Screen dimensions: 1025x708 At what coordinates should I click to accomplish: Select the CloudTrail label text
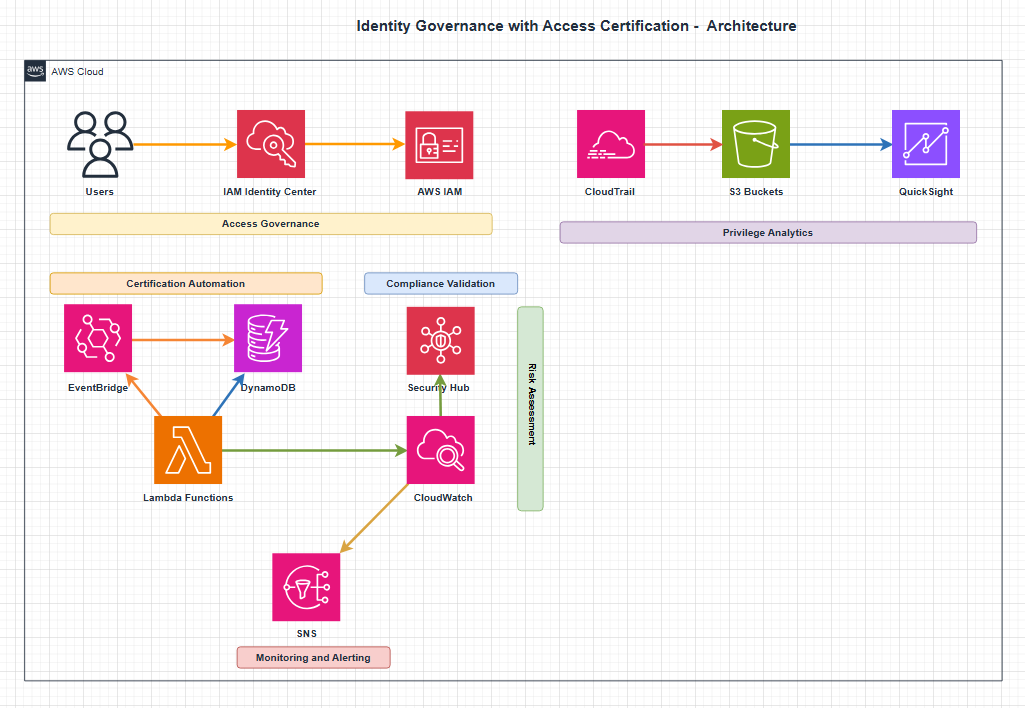(609, 192)
